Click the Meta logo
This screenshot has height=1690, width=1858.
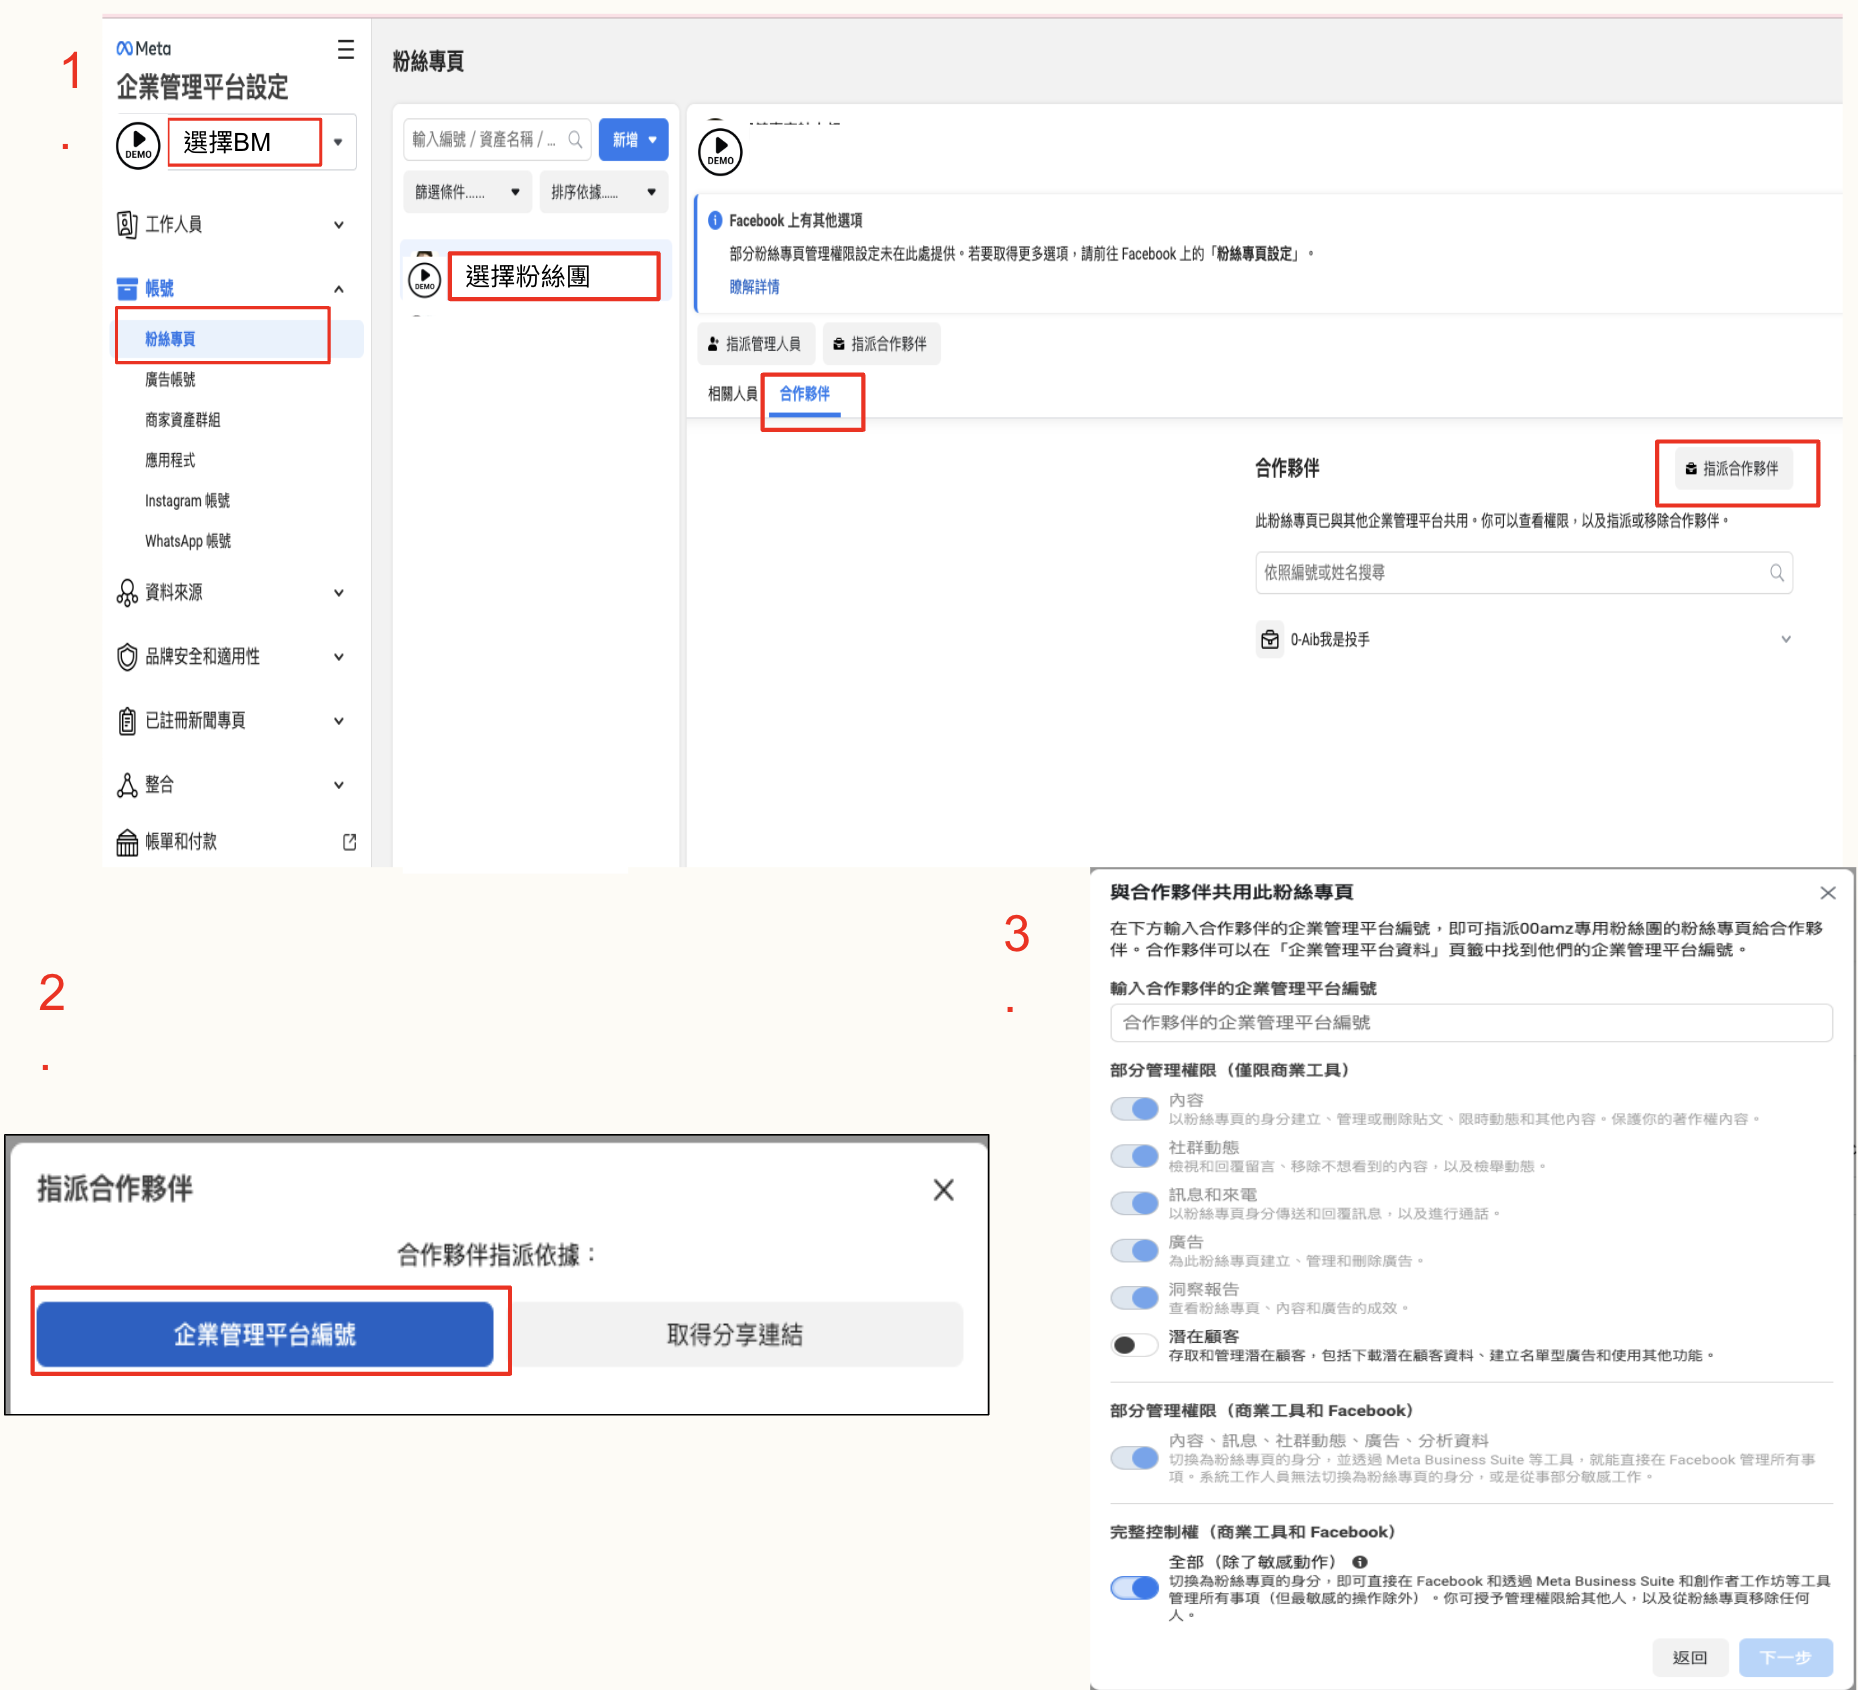144,48
